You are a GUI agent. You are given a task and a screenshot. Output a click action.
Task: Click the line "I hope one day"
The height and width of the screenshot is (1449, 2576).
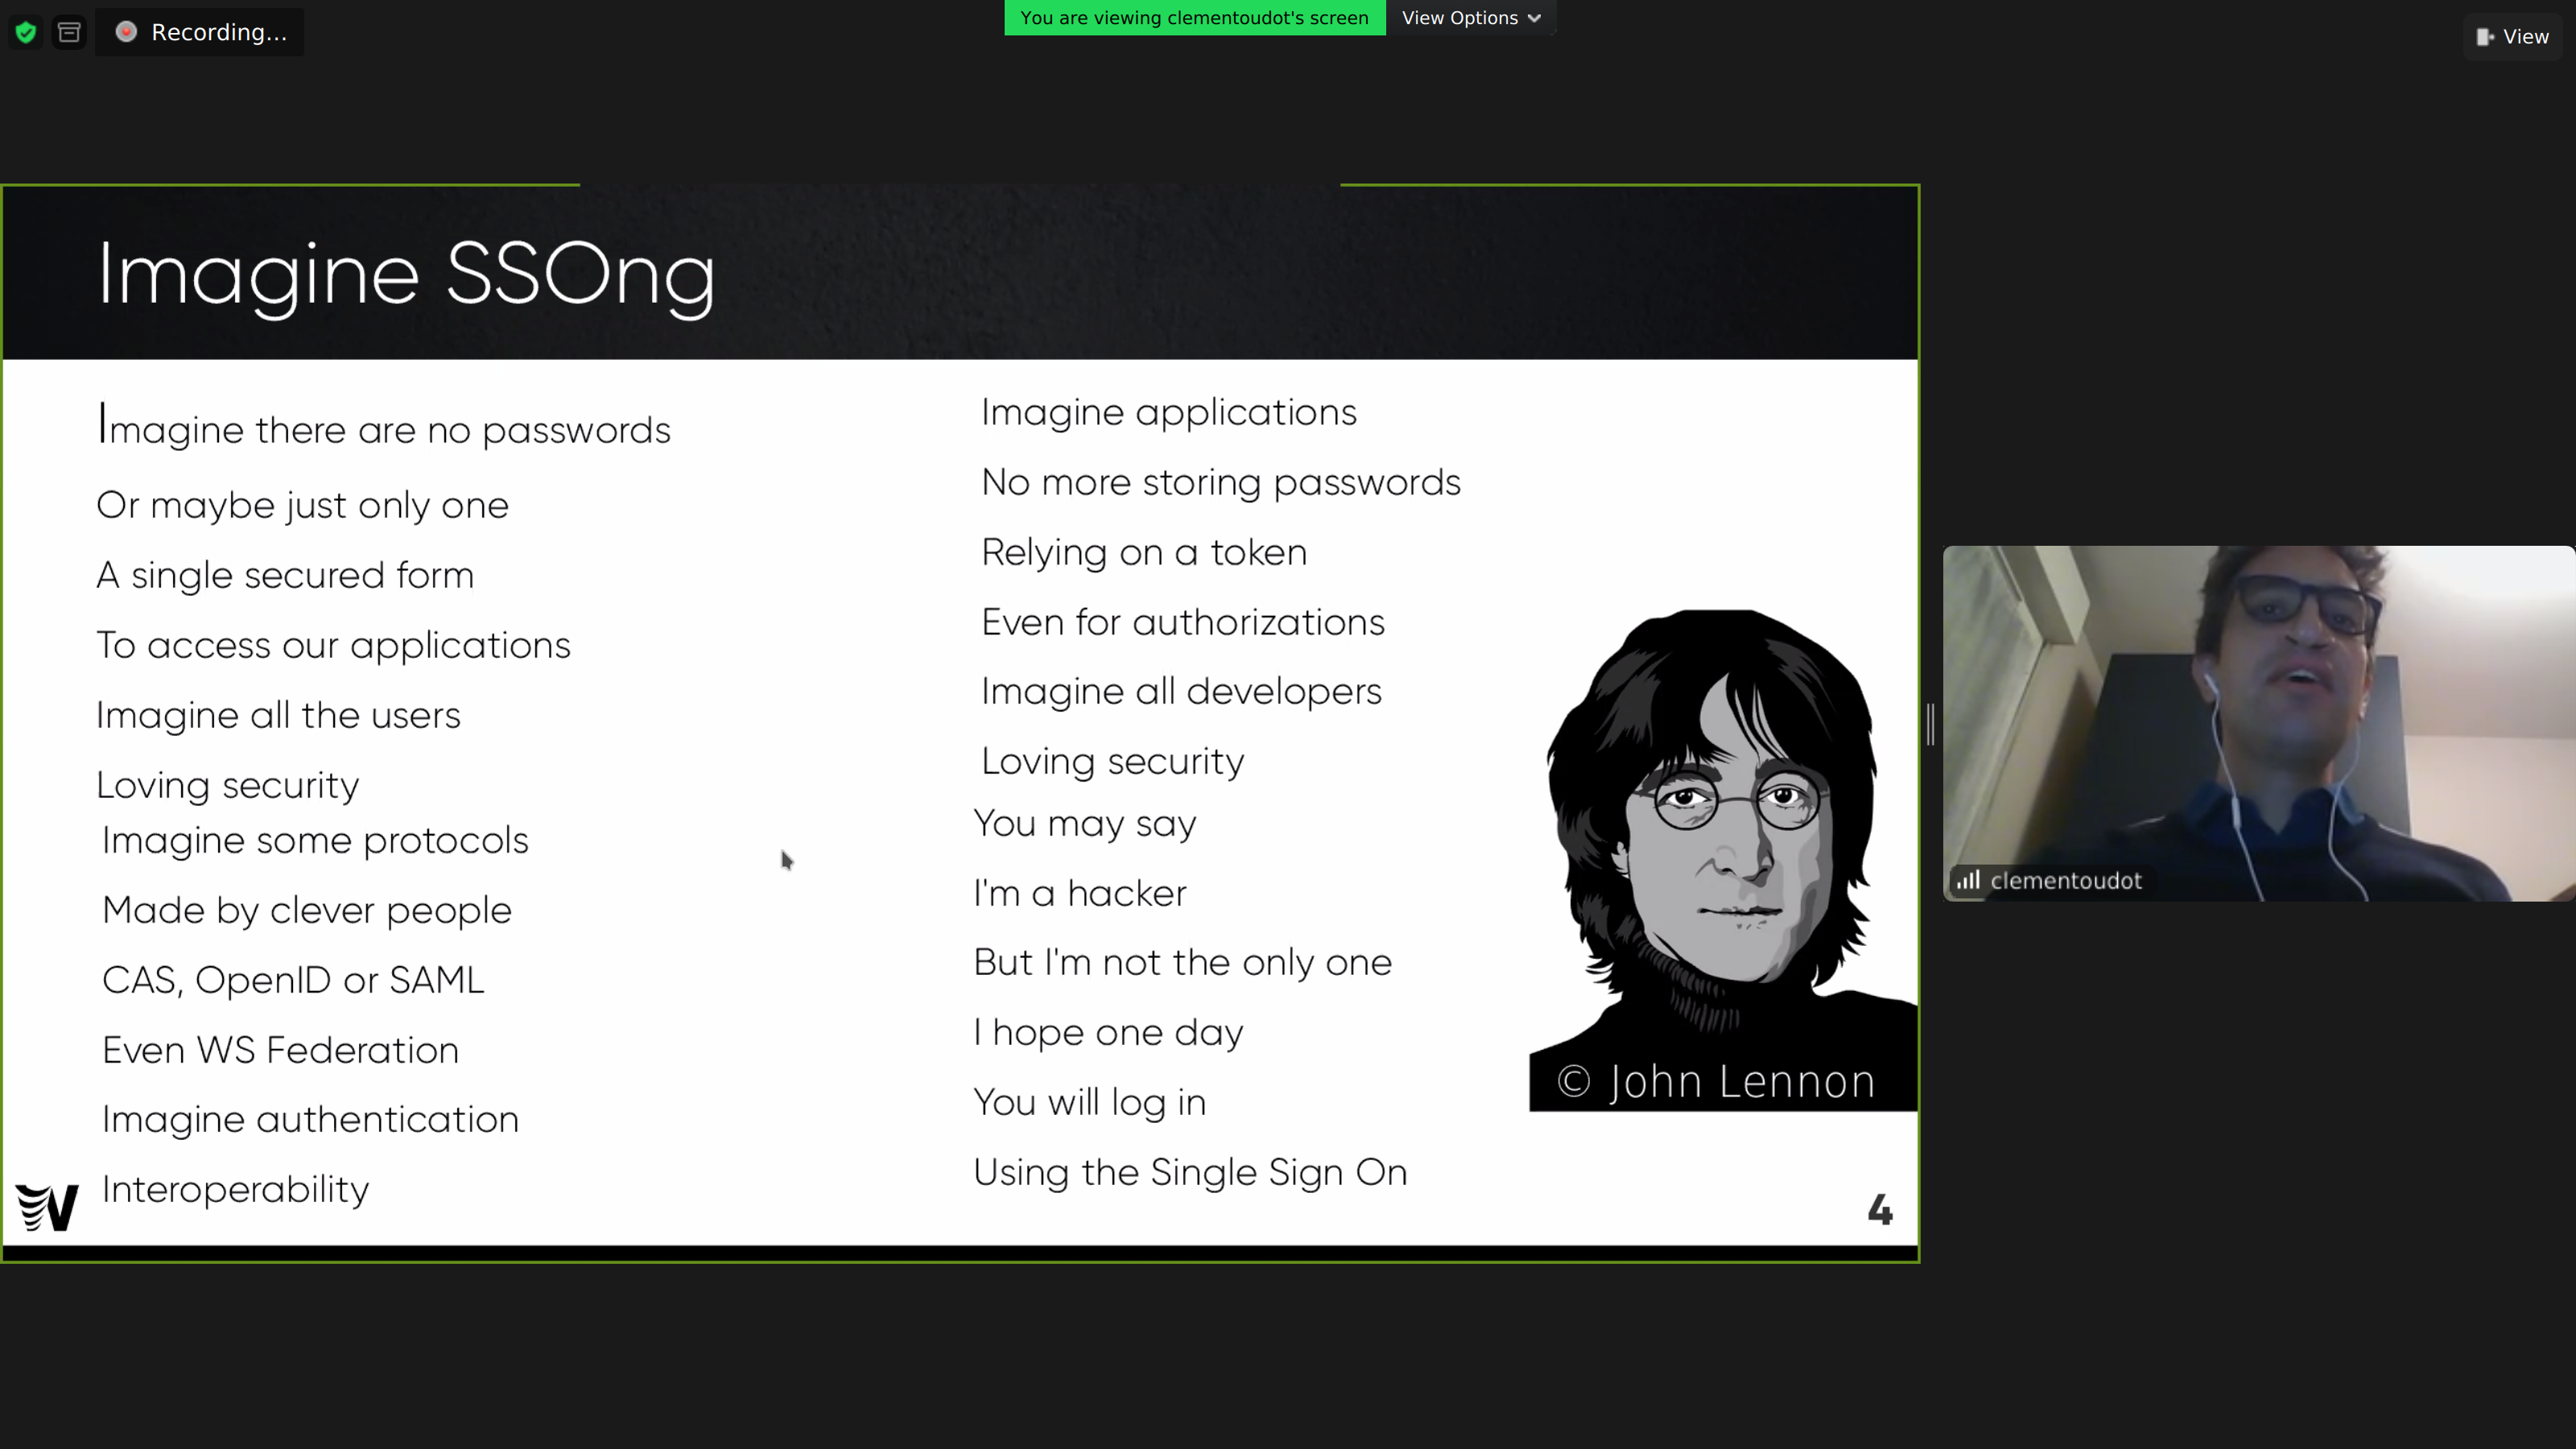pyautogui.click(x=1108, y=1033)
